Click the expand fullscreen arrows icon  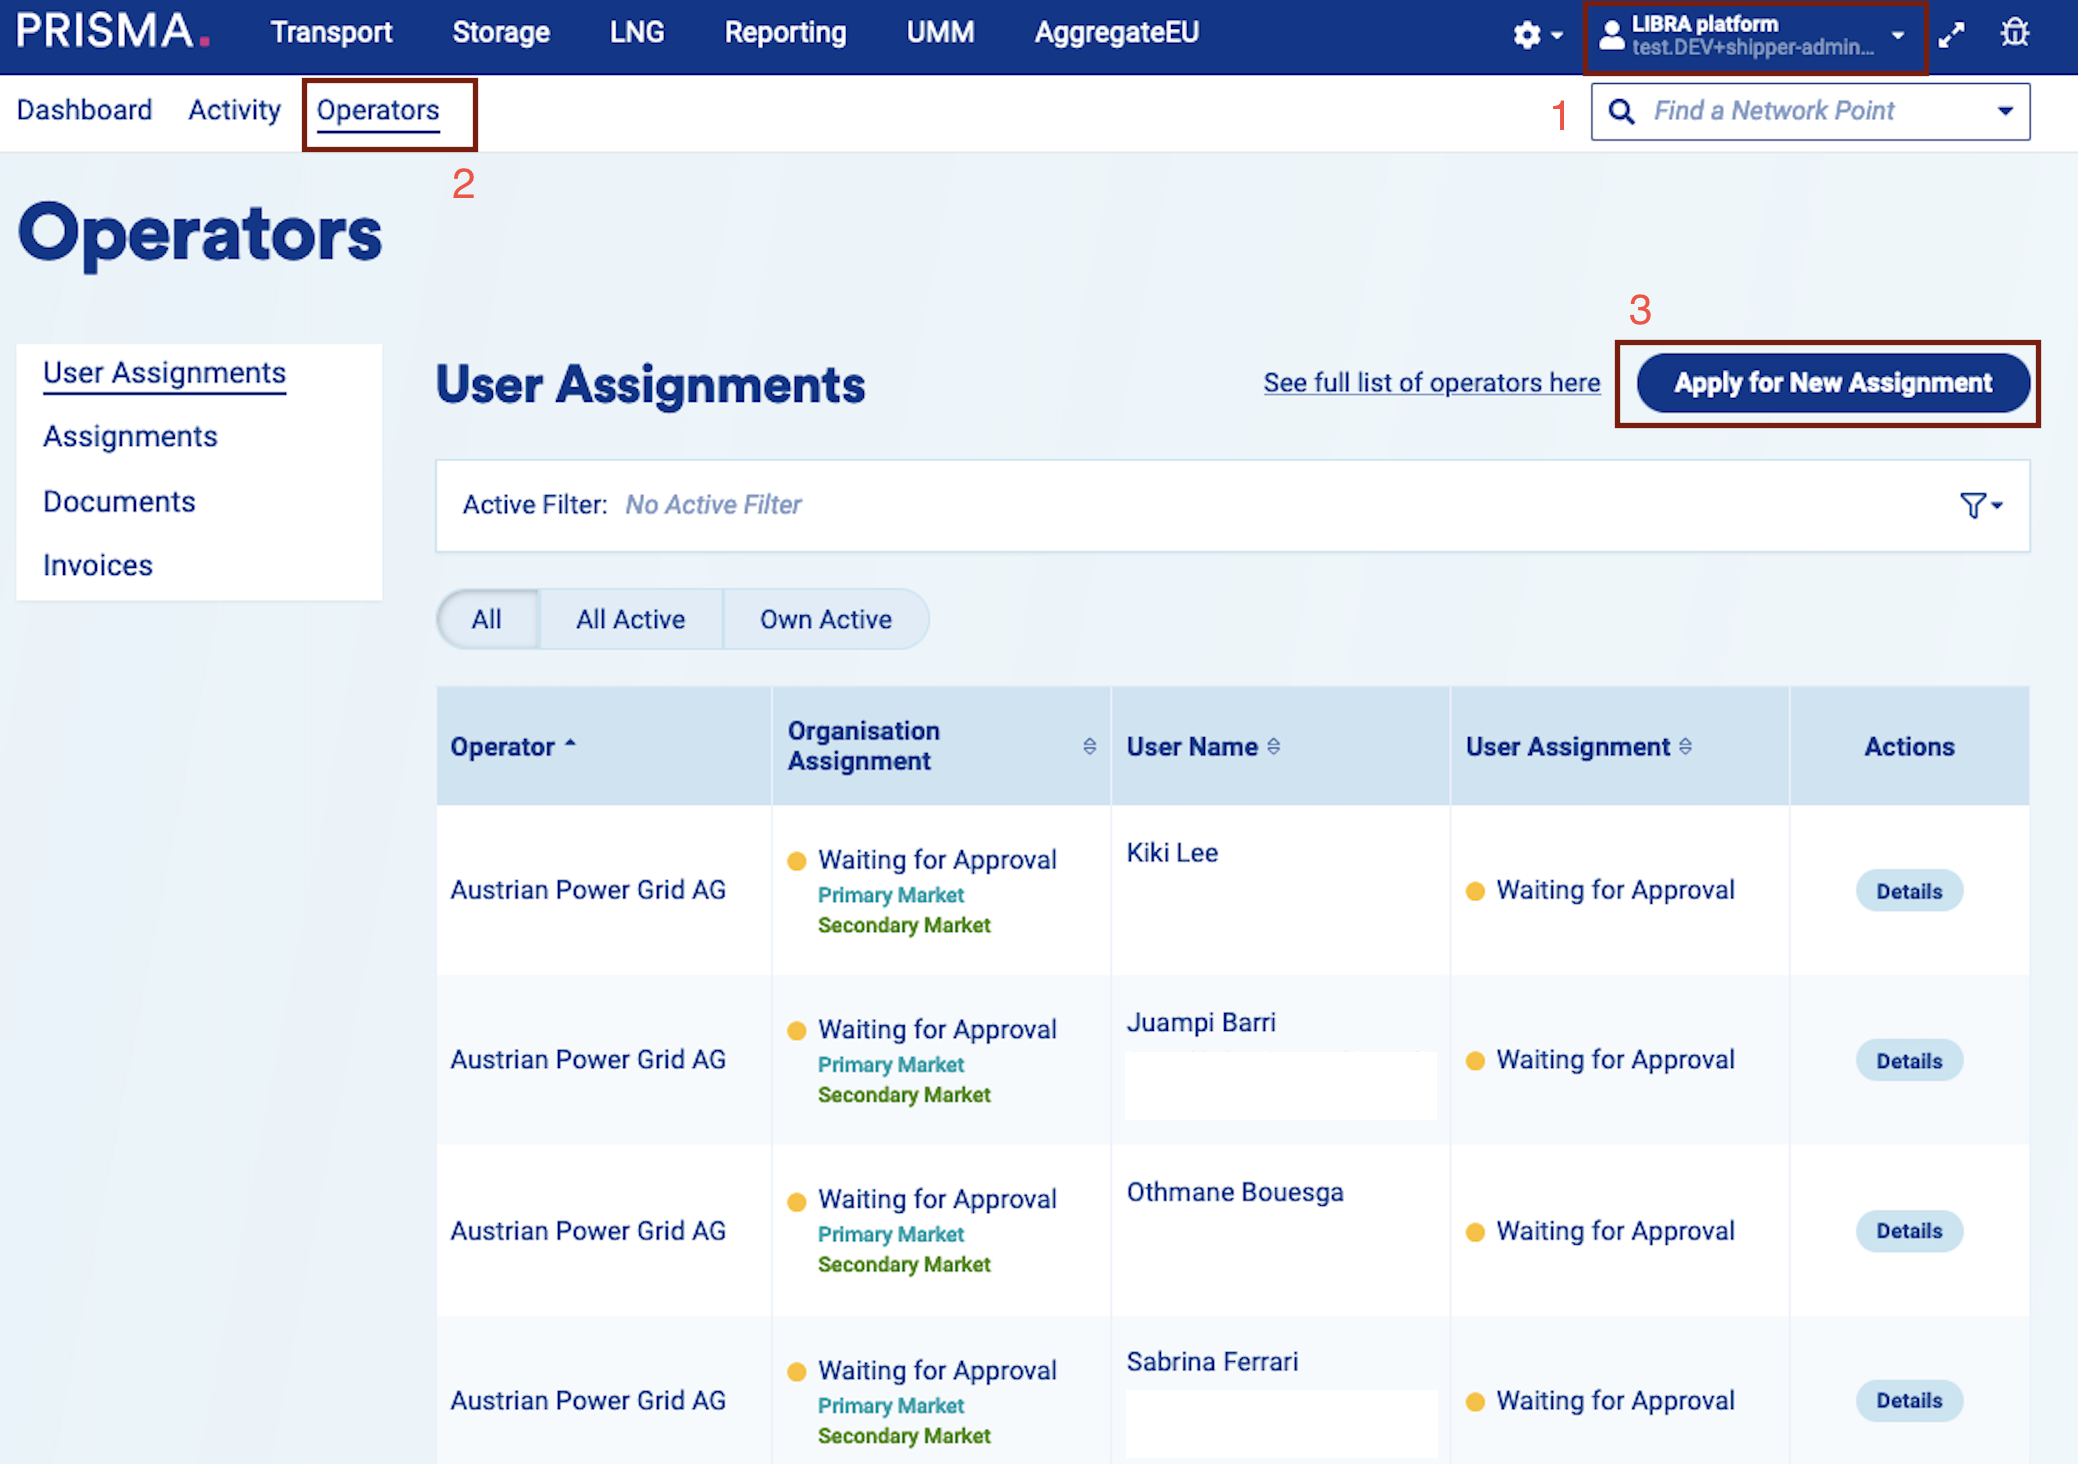pos(1951,35)
